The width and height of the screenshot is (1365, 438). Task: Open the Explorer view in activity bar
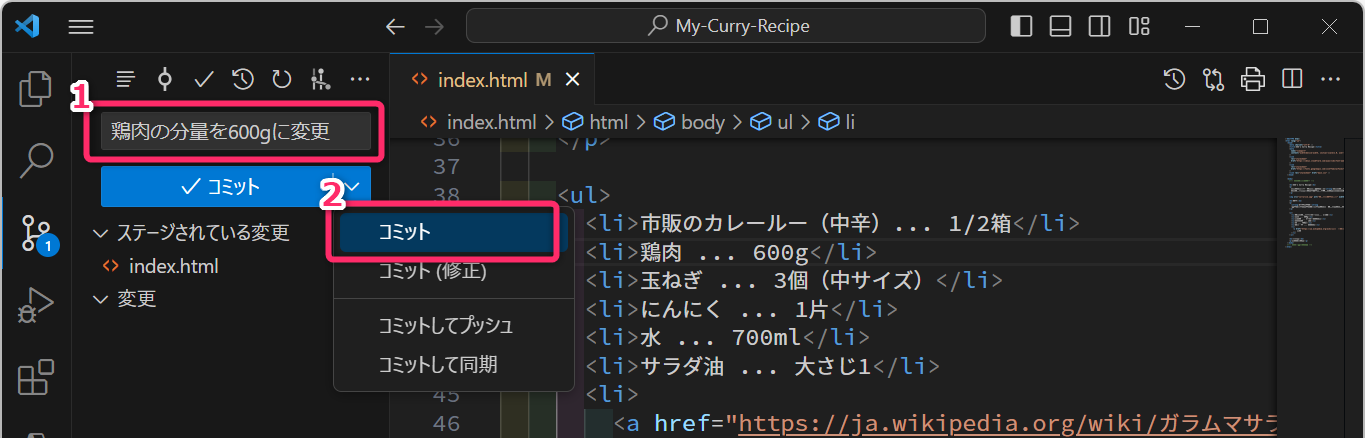[x=35, y=89]
